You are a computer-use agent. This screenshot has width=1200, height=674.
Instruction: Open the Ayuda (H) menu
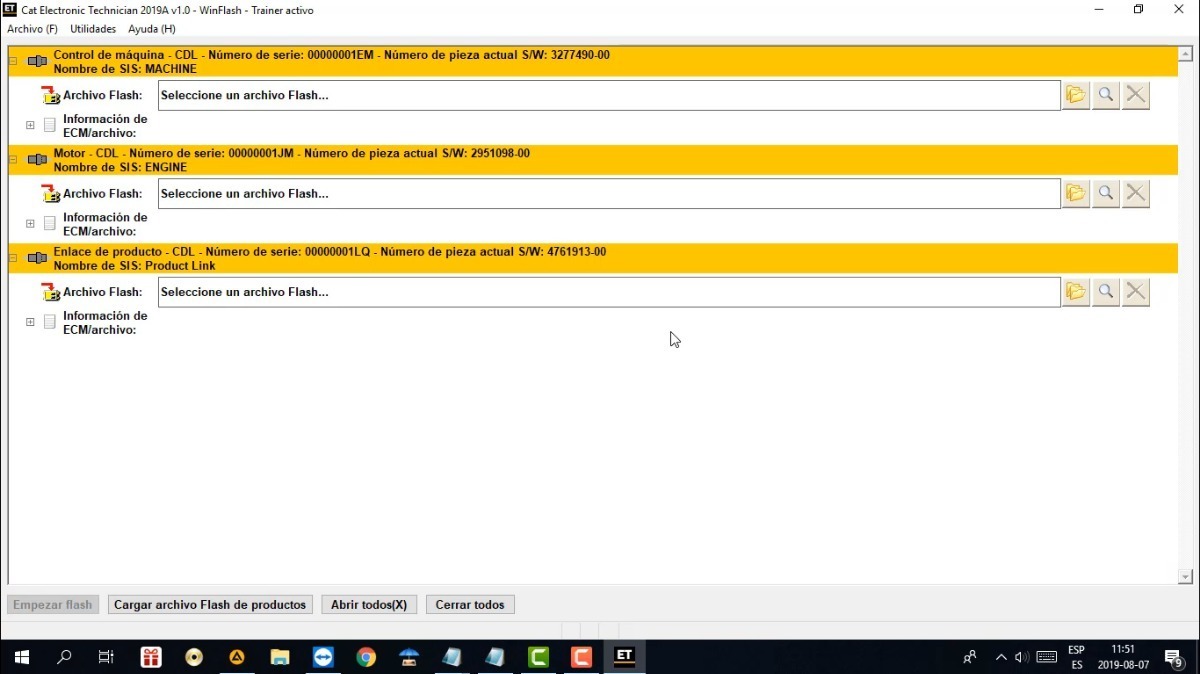point(152,29)
